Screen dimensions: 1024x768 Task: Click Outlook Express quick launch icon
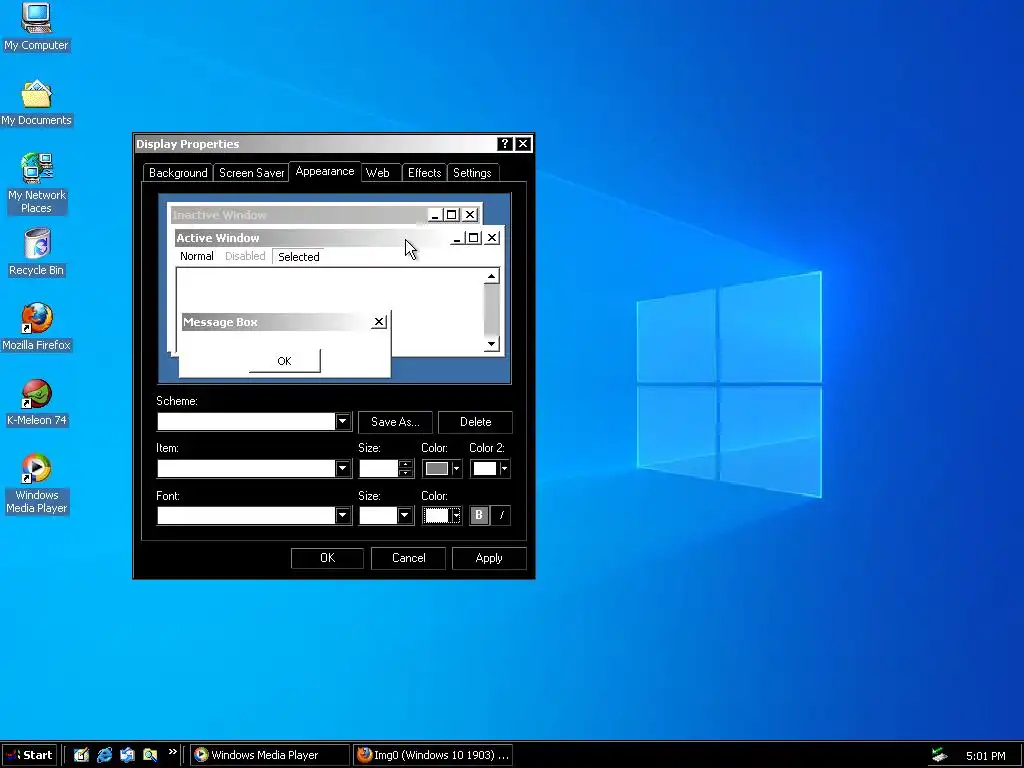pyautogui.click(x=127, y=755)
